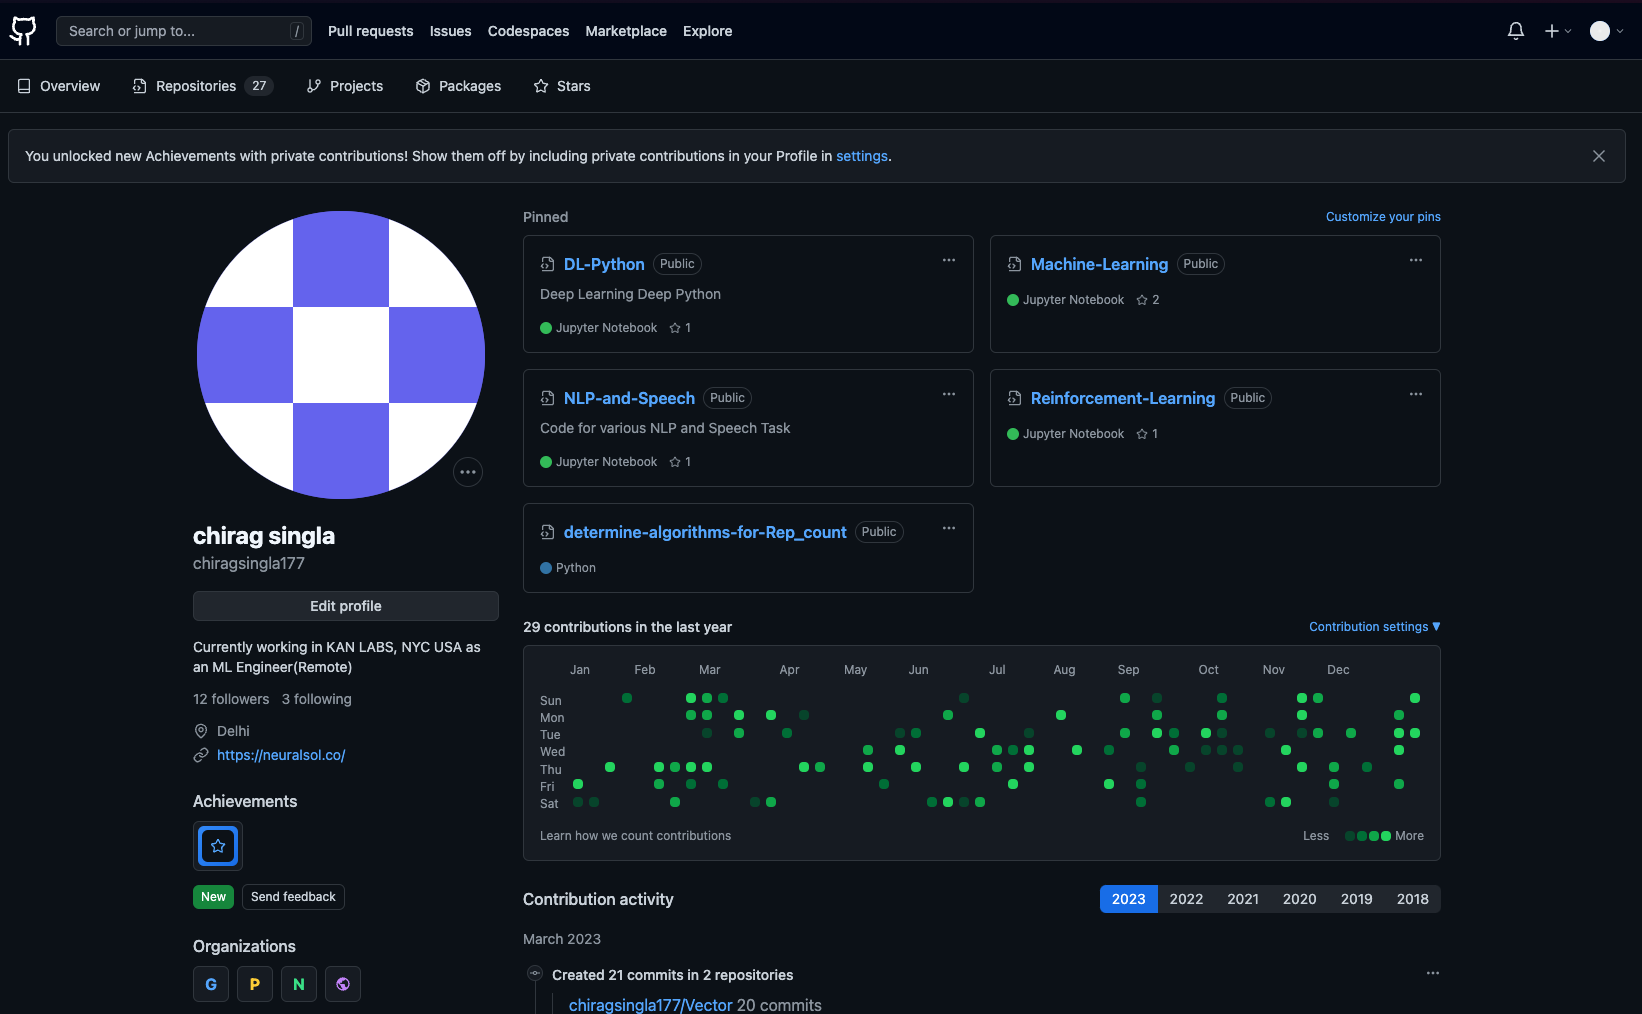Open the Machine-Learning repository

click(1099, 264)
